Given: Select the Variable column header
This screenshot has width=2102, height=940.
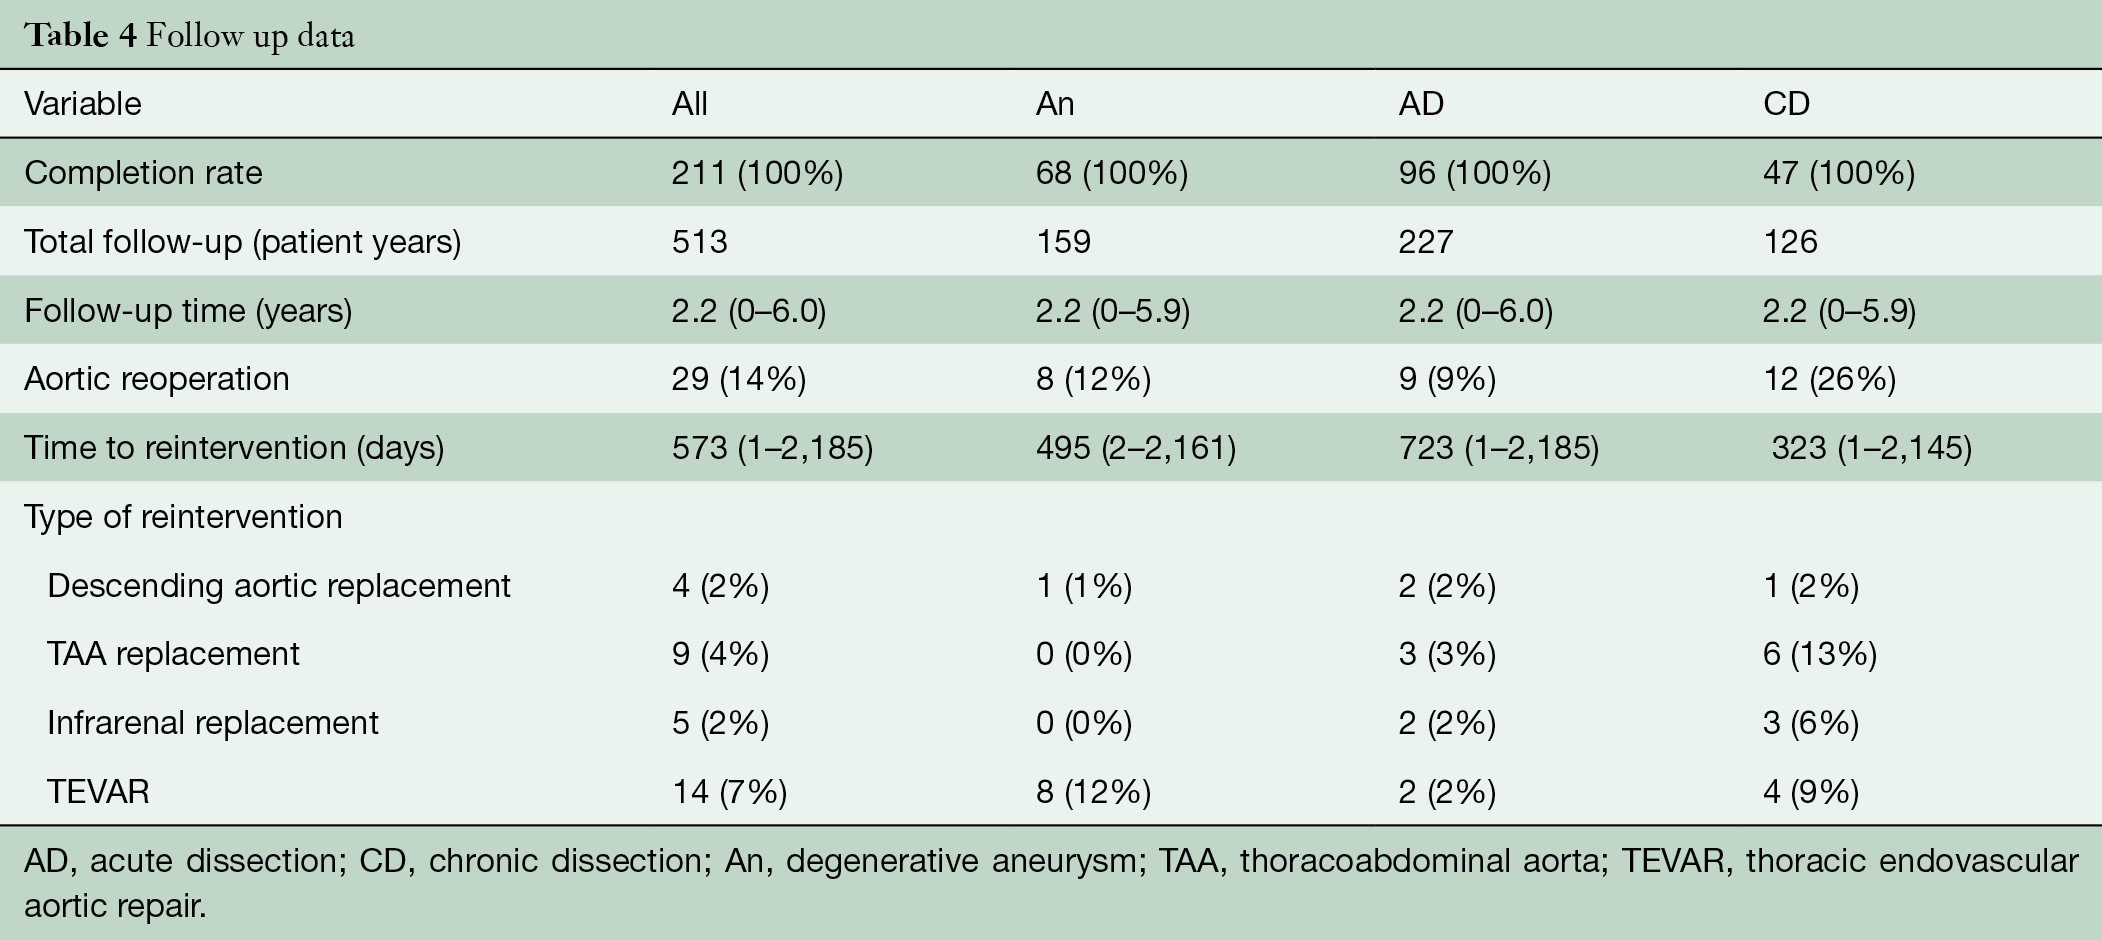Looking at the screenshot, I should pyautogui.click(x=83, y=104).
